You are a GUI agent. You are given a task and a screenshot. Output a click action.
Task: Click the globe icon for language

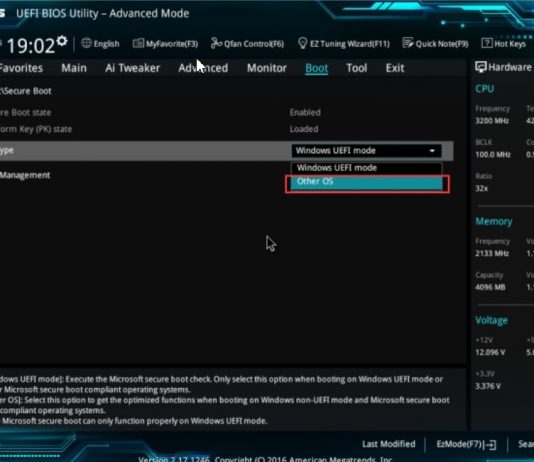click(x=86, y=43)
